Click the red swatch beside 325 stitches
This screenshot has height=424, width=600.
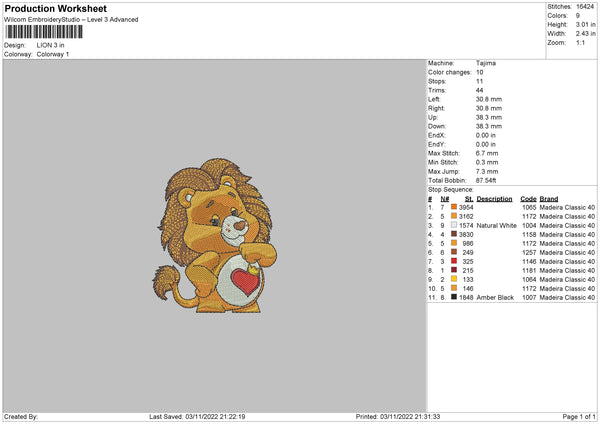(x=454, y=261)
